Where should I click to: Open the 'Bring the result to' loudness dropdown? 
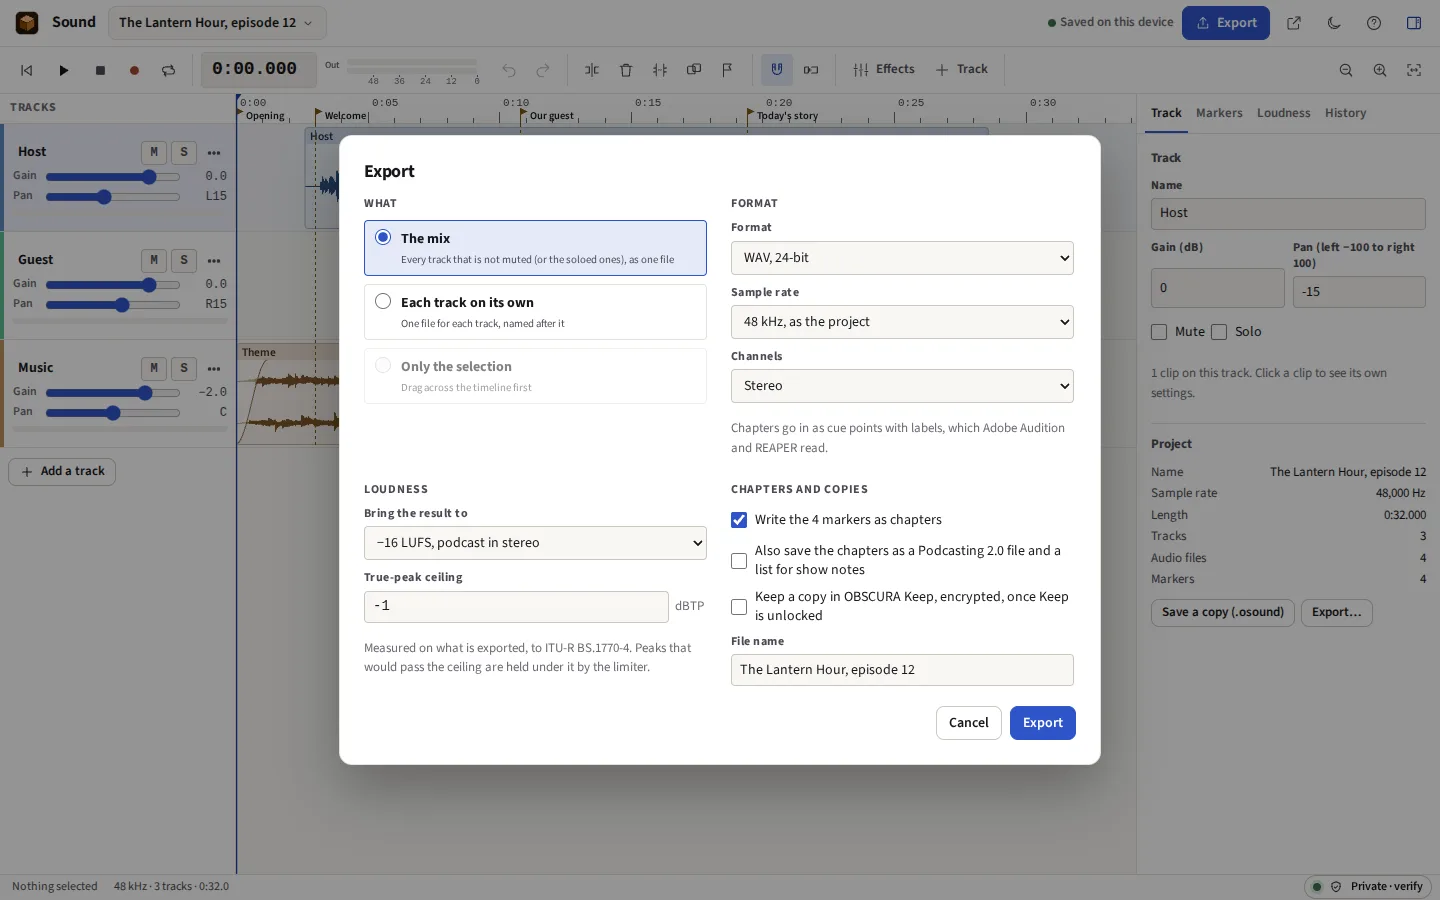click(535, 543)
